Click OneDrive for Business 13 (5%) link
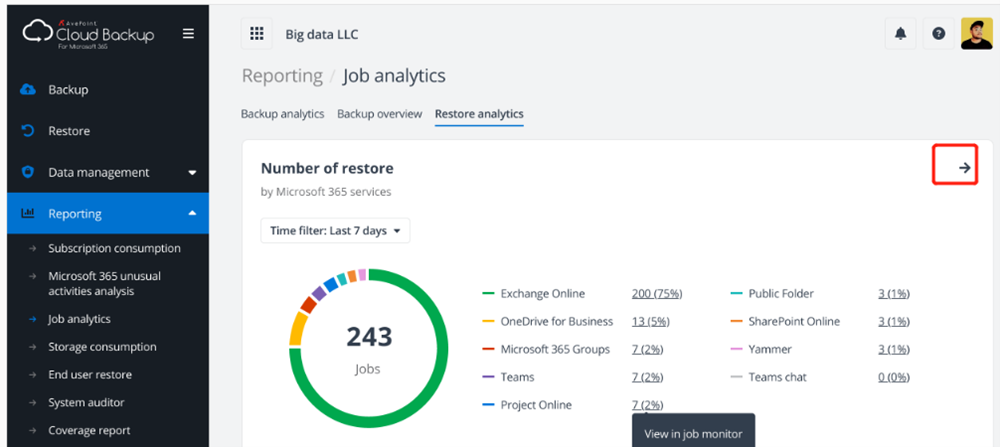This screenshot has height=447, width=1000. click(x=651, y=321)
